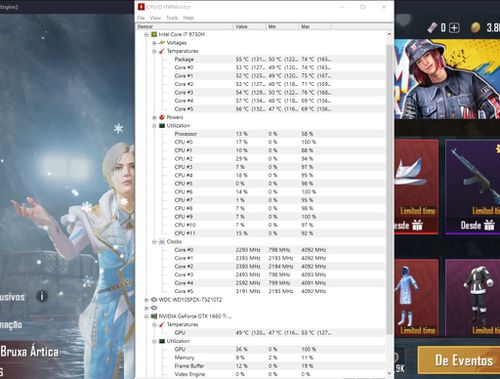This screenshot has width=500, height=379.
Task: Click the Intel Core i7 processor chip icon
Action: [154, 34]
